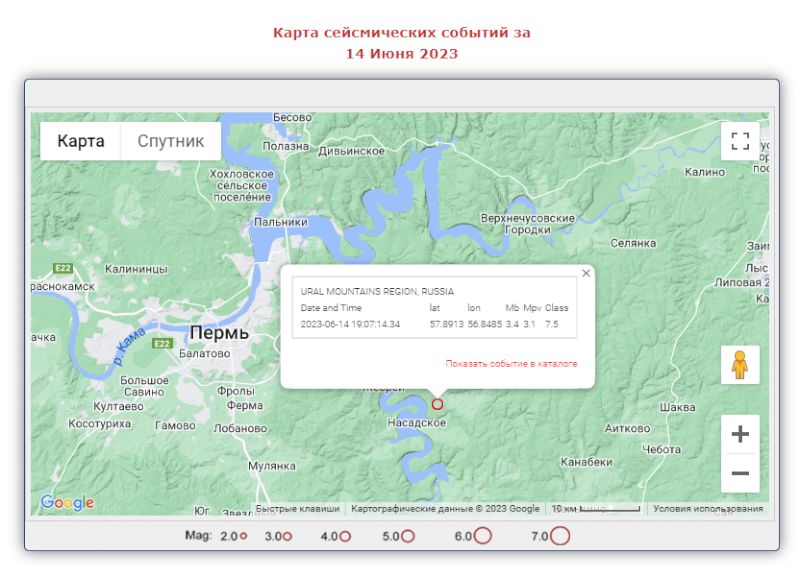Toggle fullscreen map view
This screenshot has width=800, height=578.
click(740, 141)
